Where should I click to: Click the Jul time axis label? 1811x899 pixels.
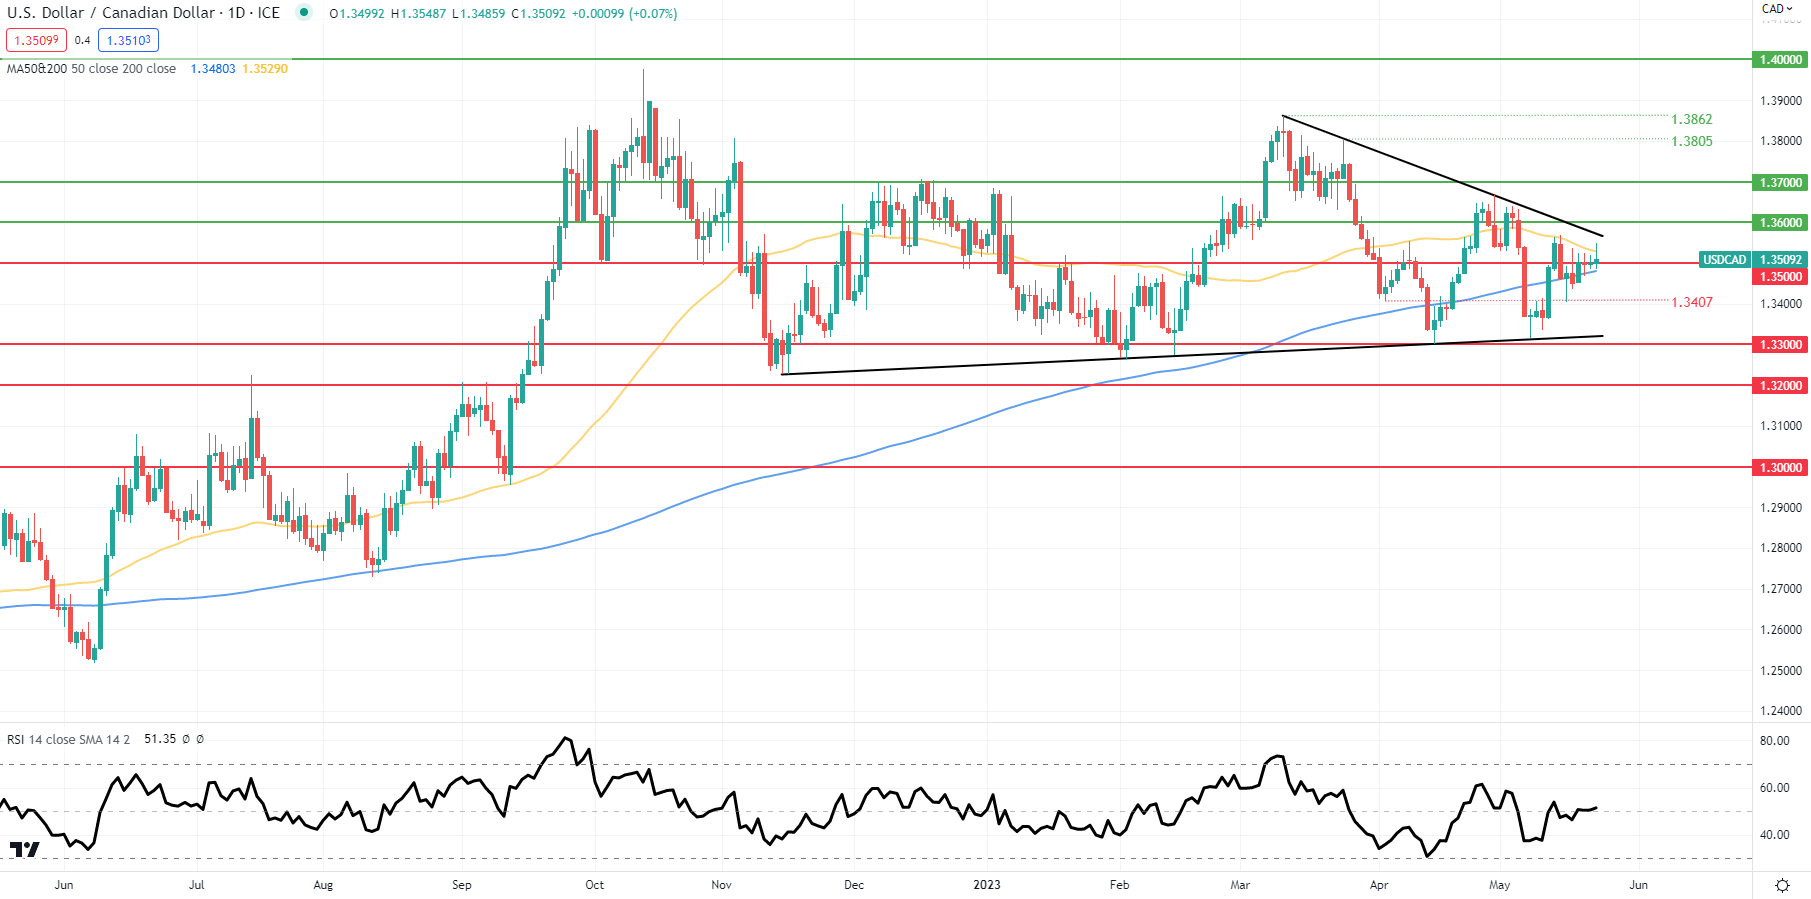pos(197,885)
